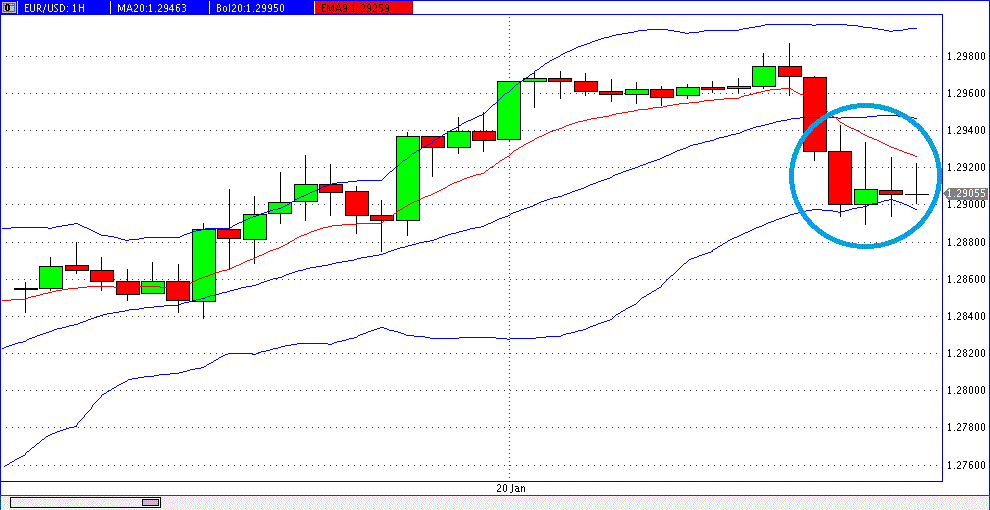Click the 1.29600 price axis label
This screenshot has width=990, height=510.
[965, 94]
